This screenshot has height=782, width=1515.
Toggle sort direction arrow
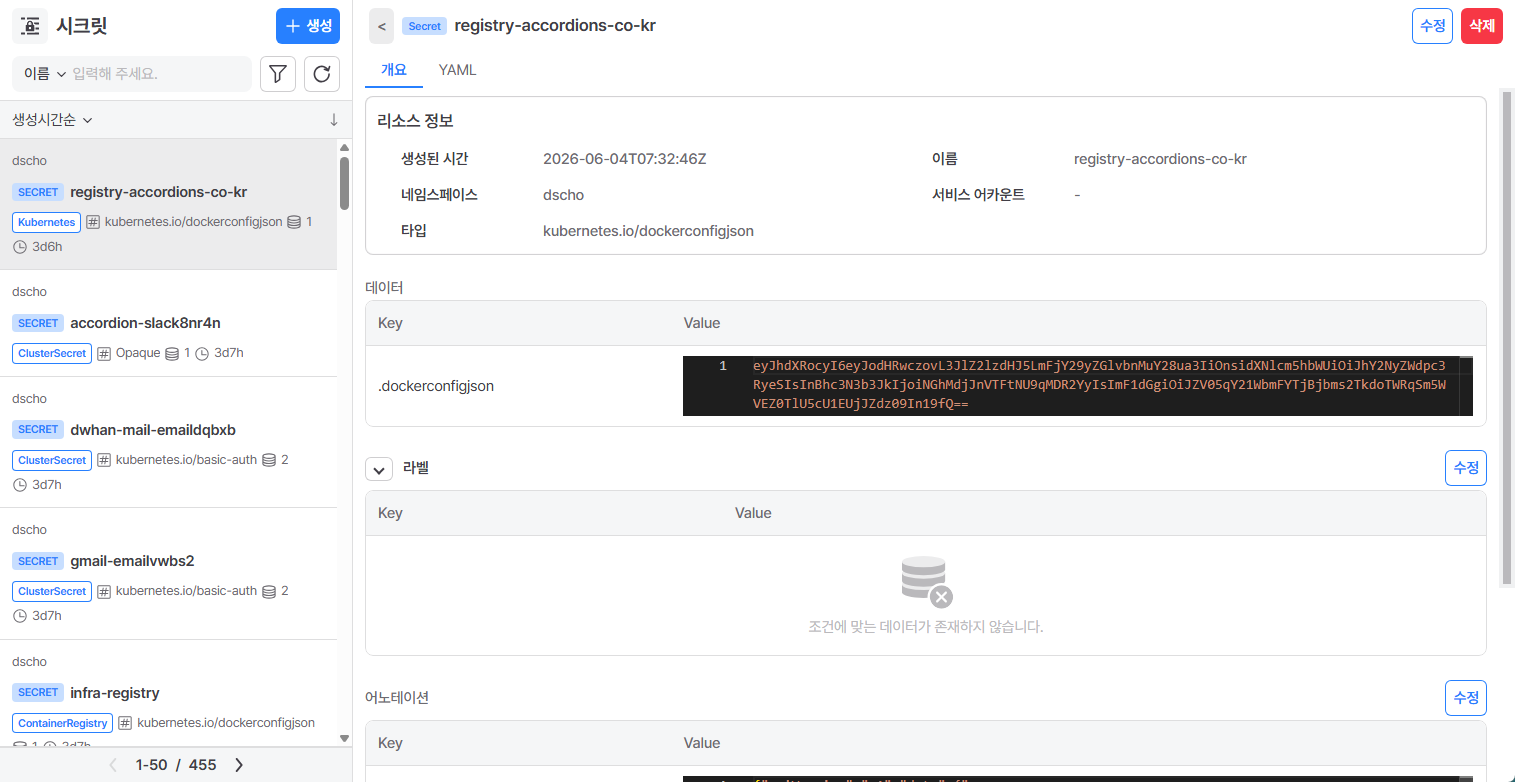point(334,120)
